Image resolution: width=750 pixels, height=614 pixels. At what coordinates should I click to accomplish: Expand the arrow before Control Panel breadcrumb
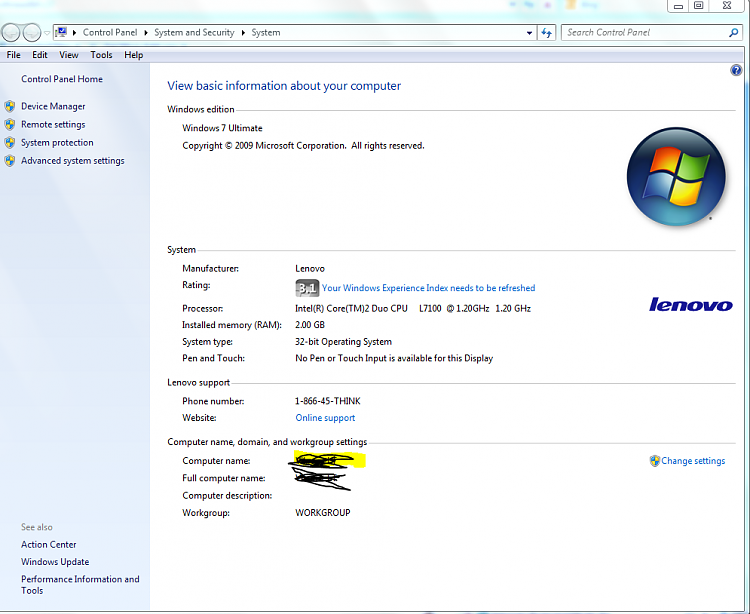pyautogui.click(x=75, y=33)
